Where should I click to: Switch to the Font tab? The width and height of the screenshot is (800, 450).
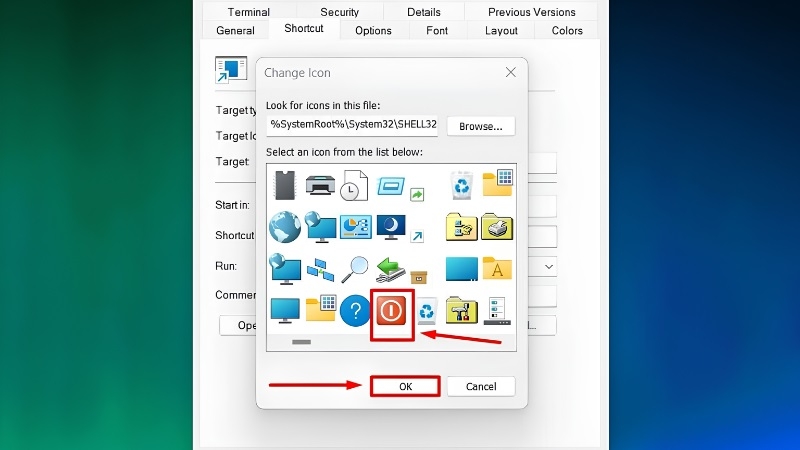point(437,31)
